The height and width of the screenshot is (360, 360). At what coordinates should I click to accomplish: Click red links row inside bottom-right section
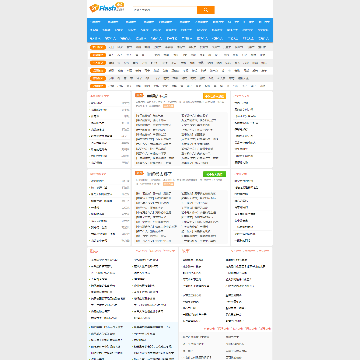coord(237,329)
